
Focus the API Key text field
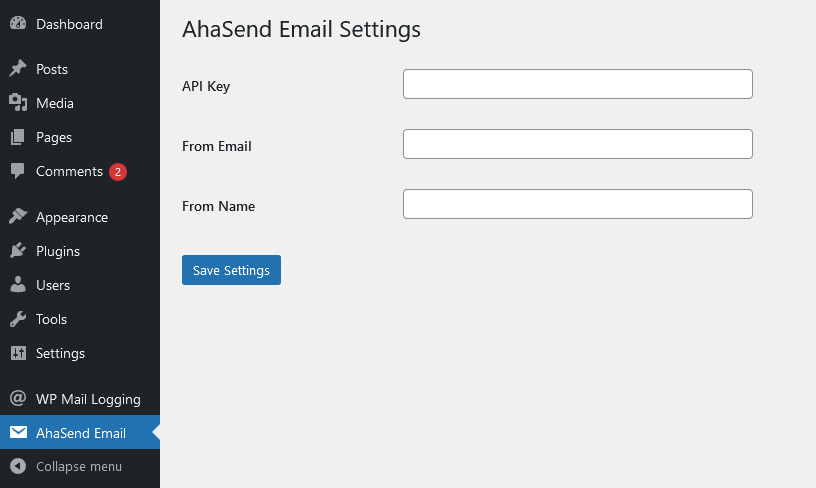(x=578, y=84)
